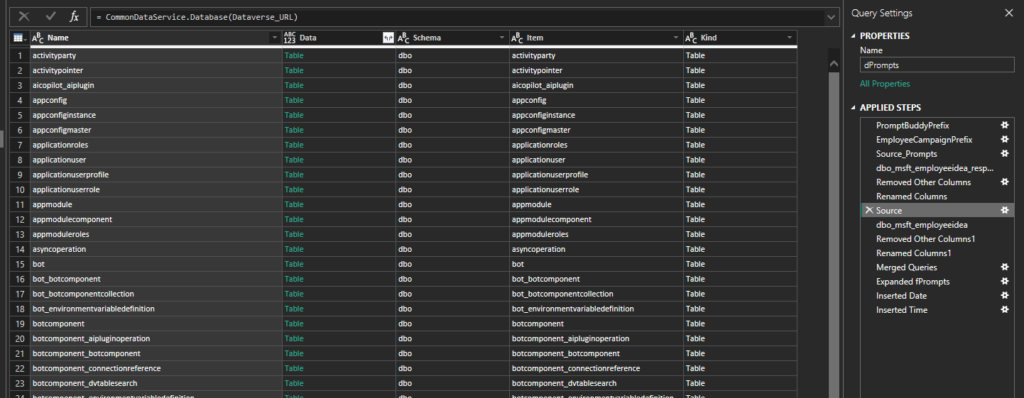
Task: Click the Kind column data type icon
Action: coord(691,38)
